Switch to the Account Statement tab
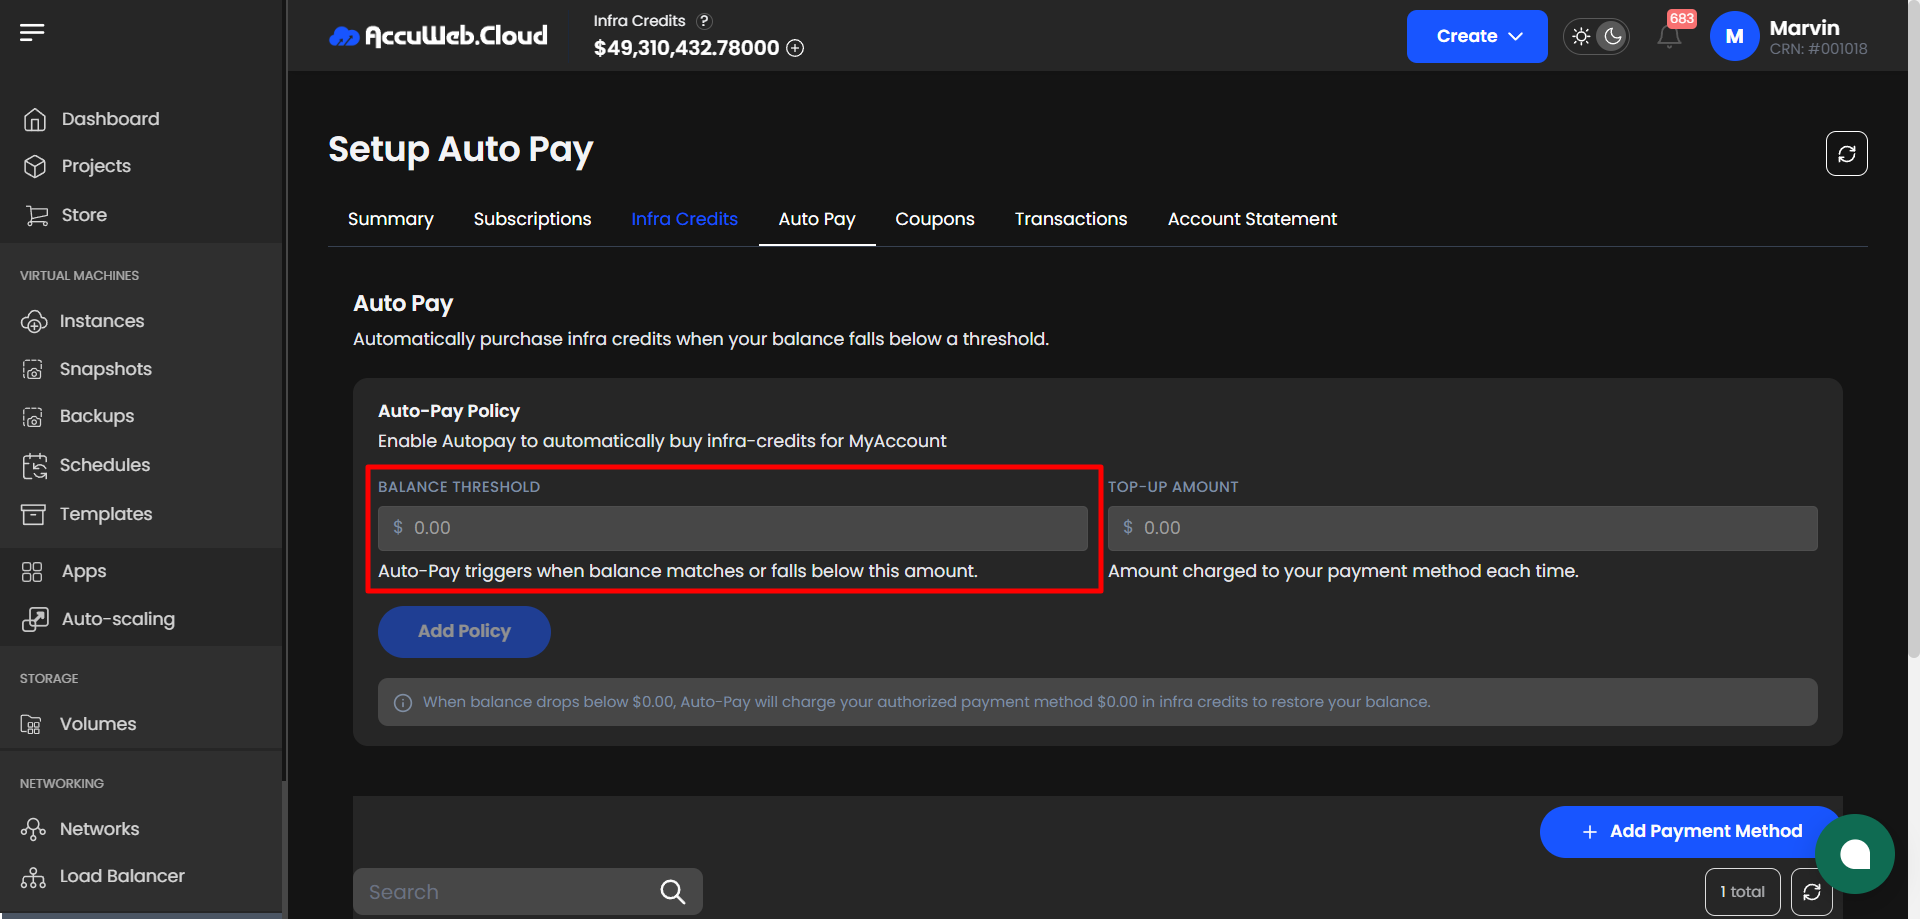The height and width of the screenshot is (919, 1920). coord(1252,219)
